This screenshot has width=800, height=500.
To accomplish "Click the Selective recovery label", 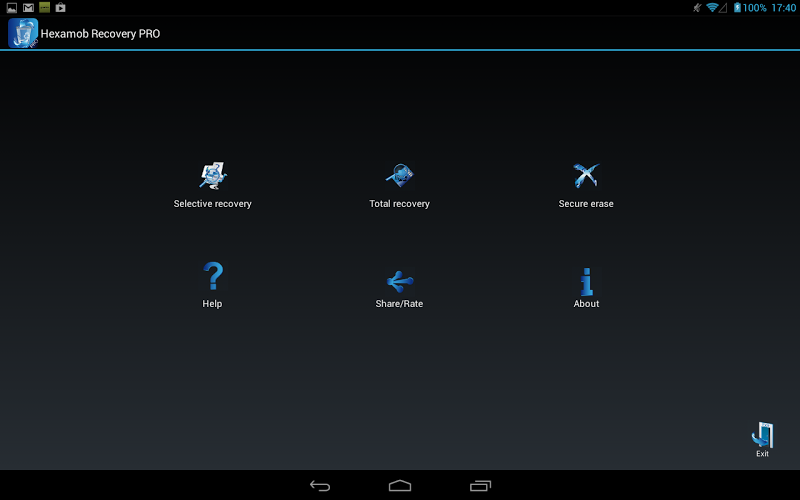I will pyautogui.click(x=212, y=204).
